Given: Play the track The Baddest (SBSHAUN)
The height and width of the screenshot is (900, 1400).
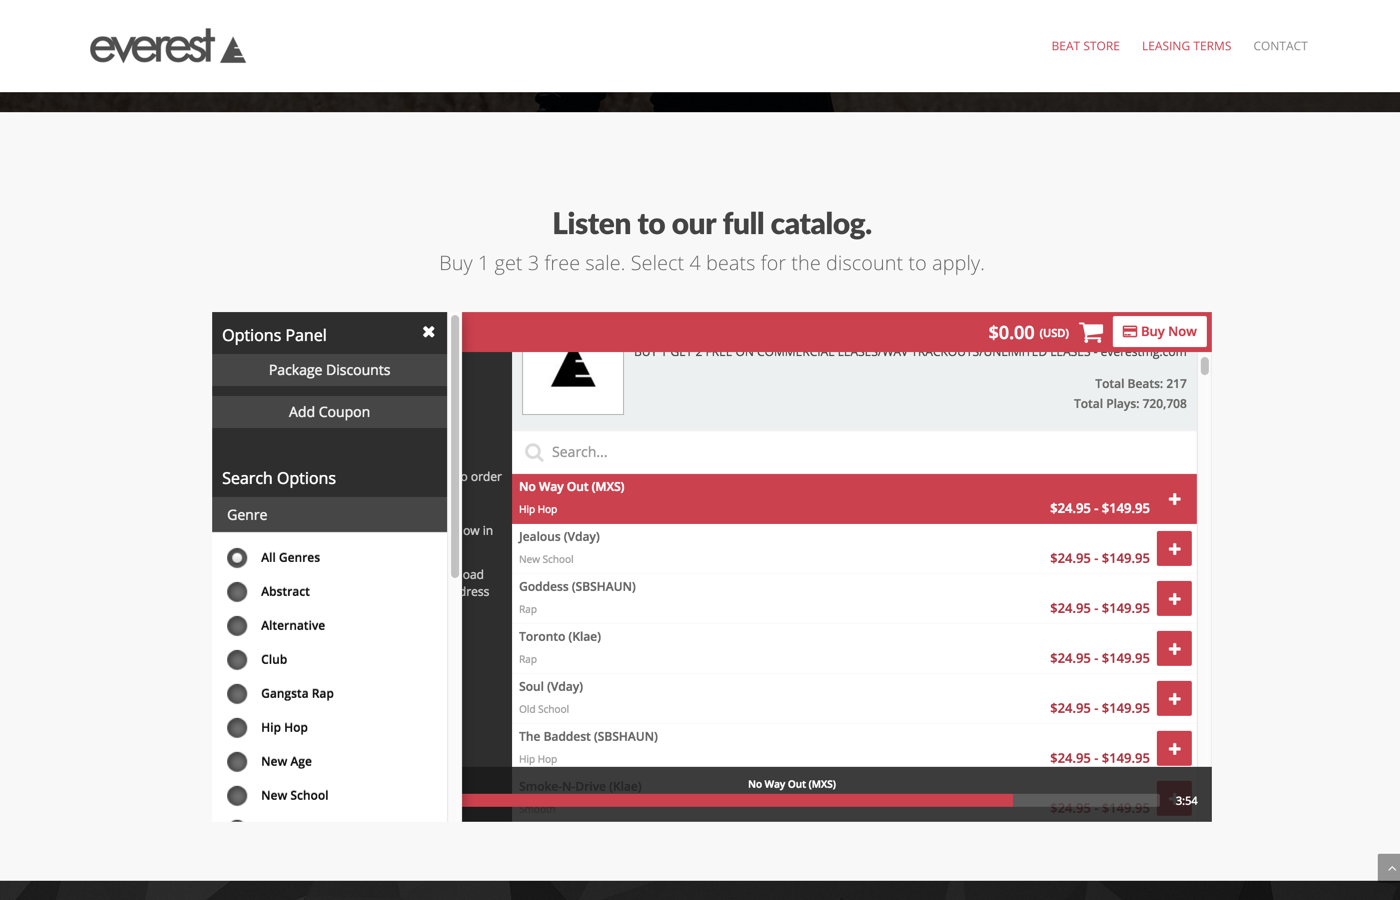Looking at the screenshot, I should (x=588, y=737).
